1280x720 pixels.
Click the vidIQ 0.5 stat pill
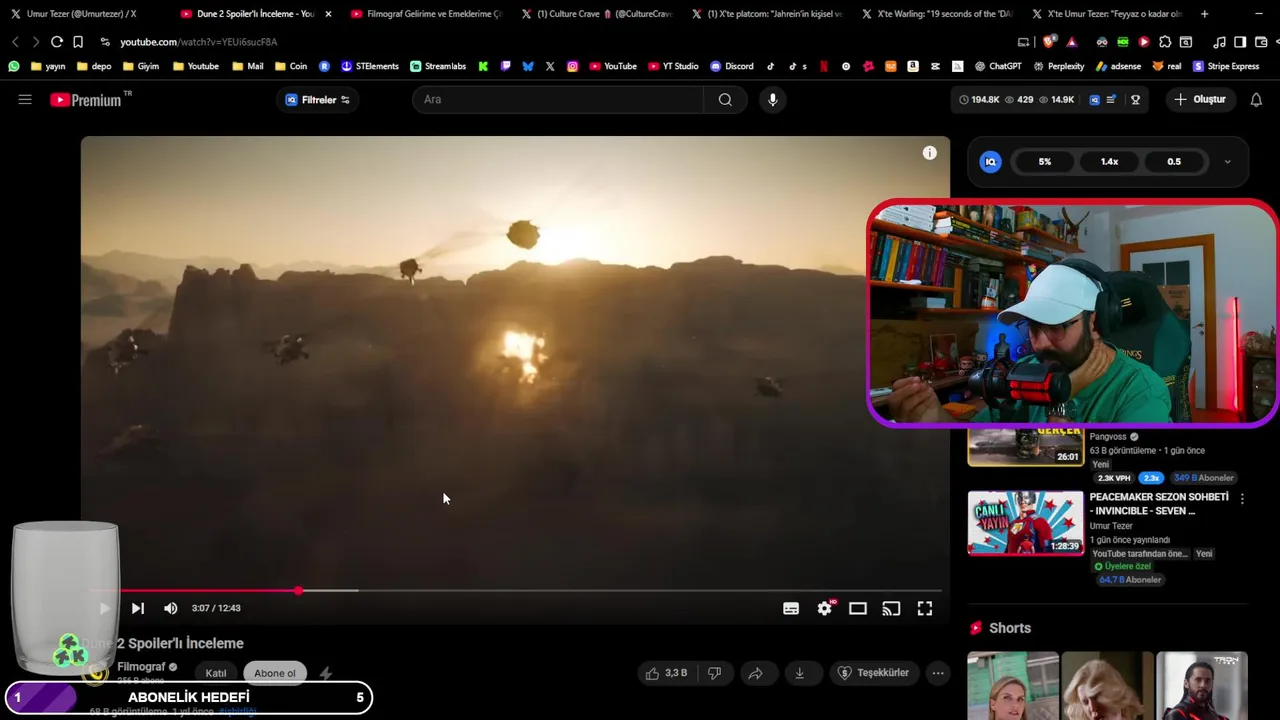click(x=1174, y=162)
